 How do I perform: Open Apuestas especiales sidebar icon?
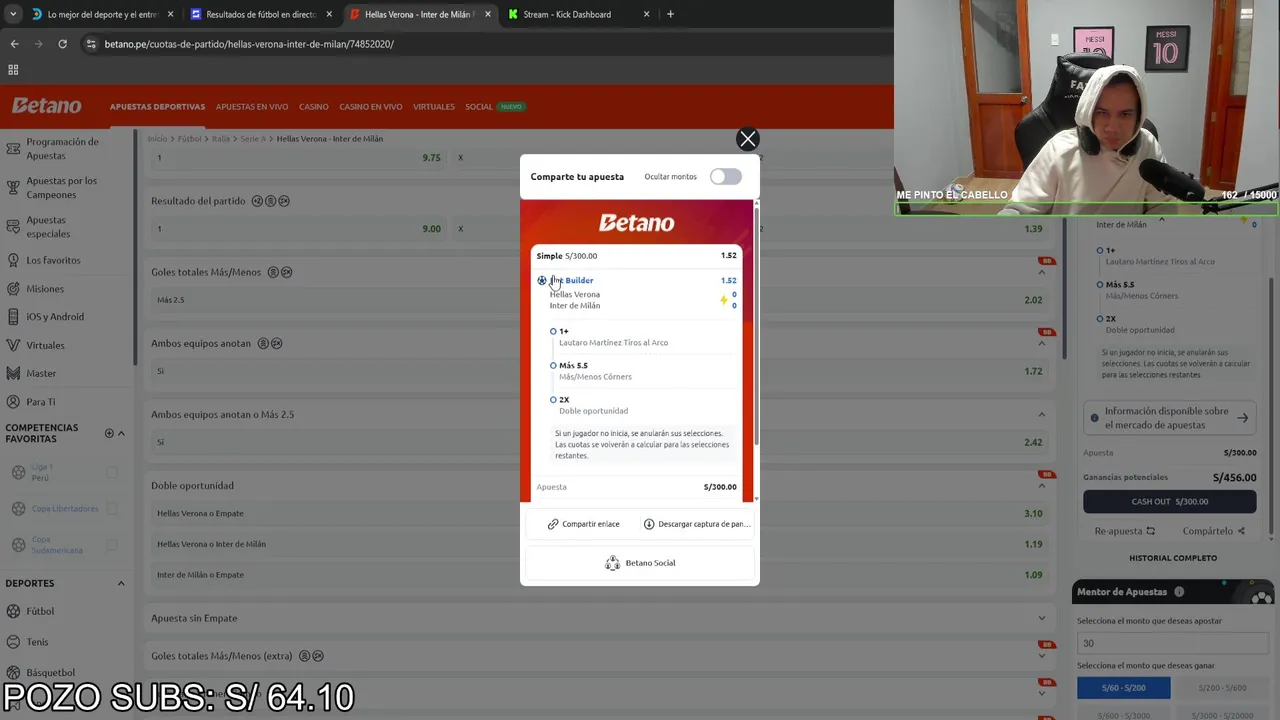tap(13, 227)
